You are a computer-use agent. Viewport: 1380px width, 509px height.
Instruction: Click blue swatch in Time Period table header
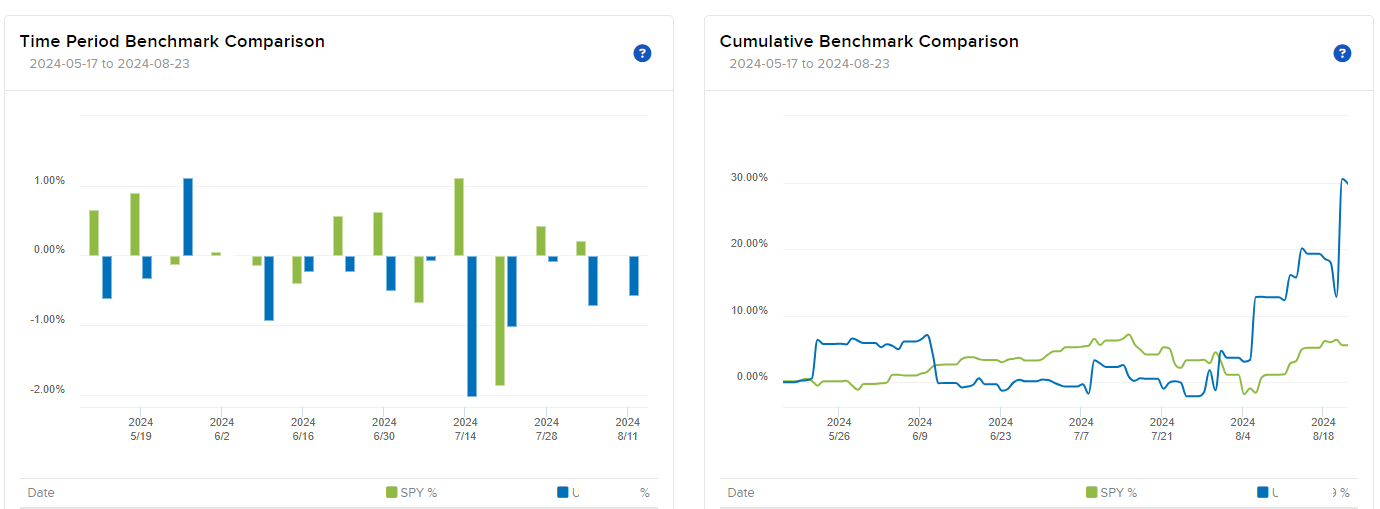point(562,492)
